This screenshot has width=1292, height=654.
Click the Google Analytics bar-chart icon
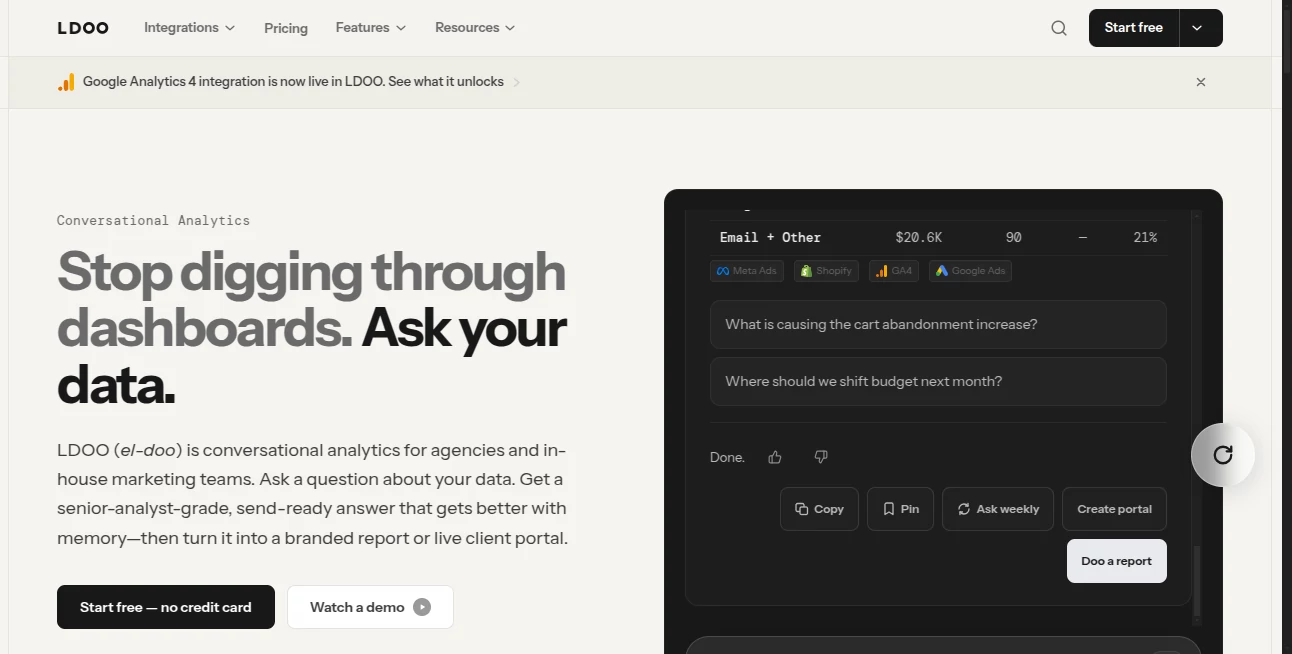pos(66,82)
